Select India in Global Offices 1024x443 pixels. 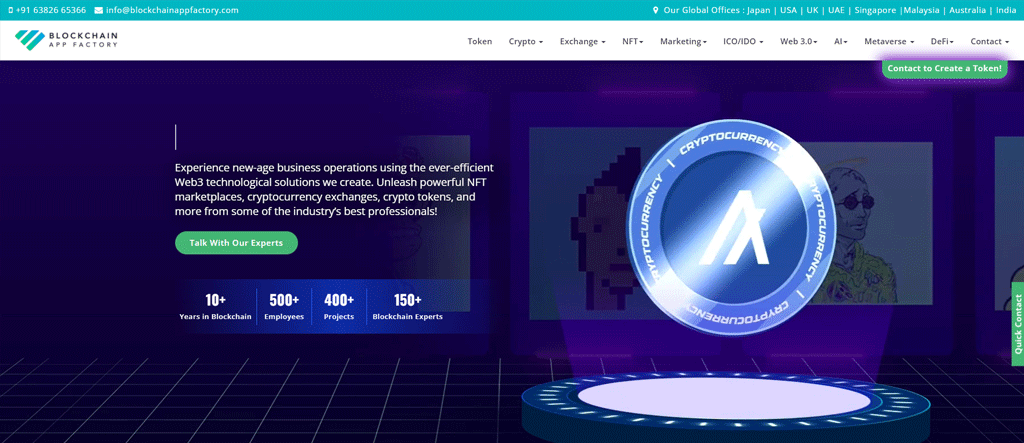pos(1006,10)
